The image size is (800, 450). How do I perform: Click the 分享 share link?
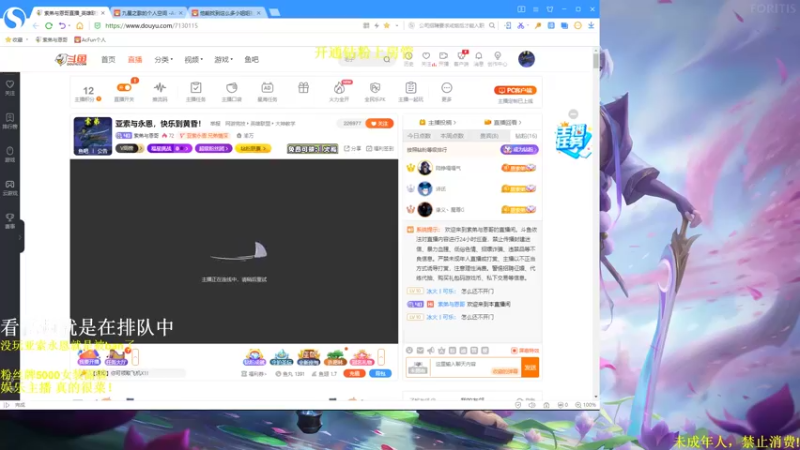(352, 148)
